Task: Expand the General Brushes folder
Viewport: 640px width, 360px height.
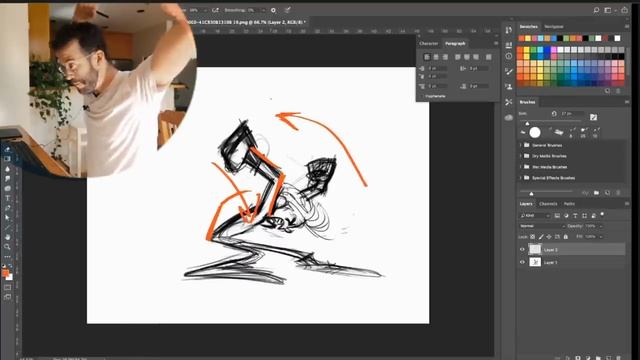Action: (x=521, y=145)
